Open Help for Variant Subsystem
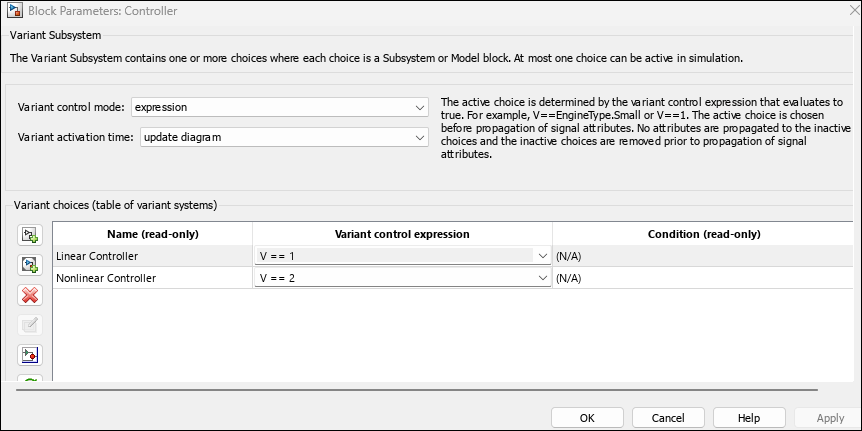The image size is (862, 431). tap(748, 418)
